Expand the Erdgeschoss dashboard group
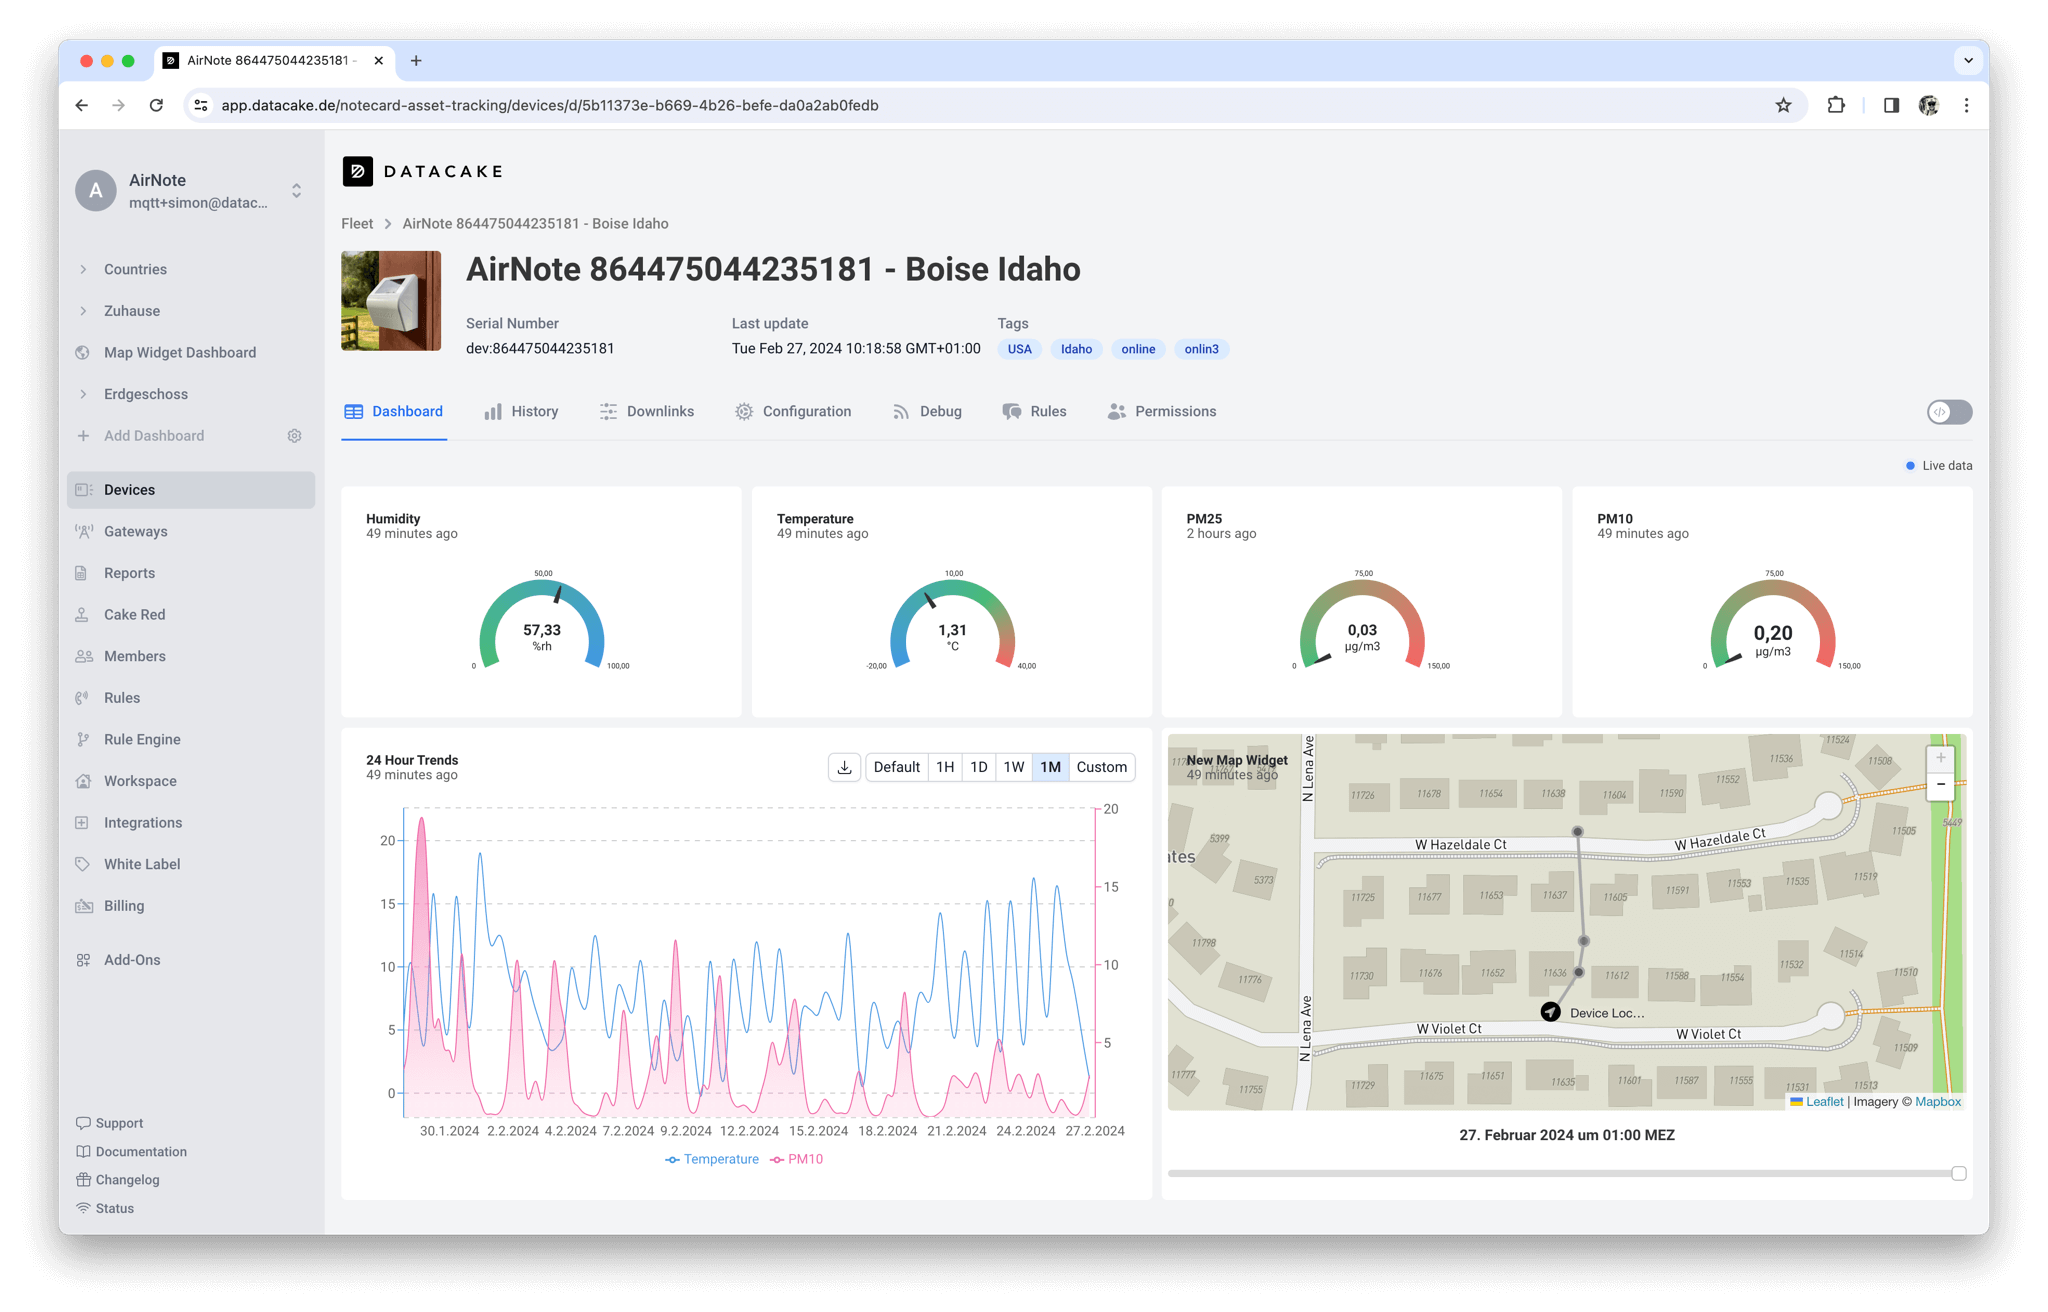This screenshot has width=2048, height=1312. (83, 394)
